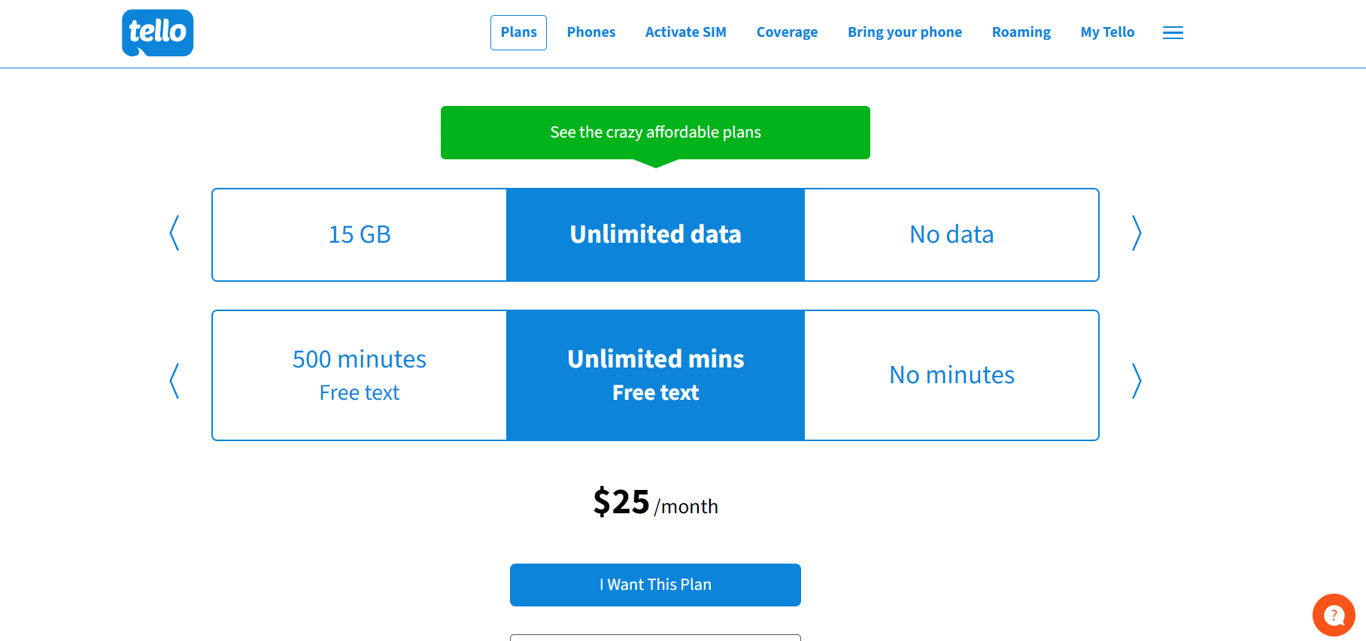This screenshot has width=1366, height=641.
Task: Open the hamburger menu icon
Action: (x=1173, y=33)
